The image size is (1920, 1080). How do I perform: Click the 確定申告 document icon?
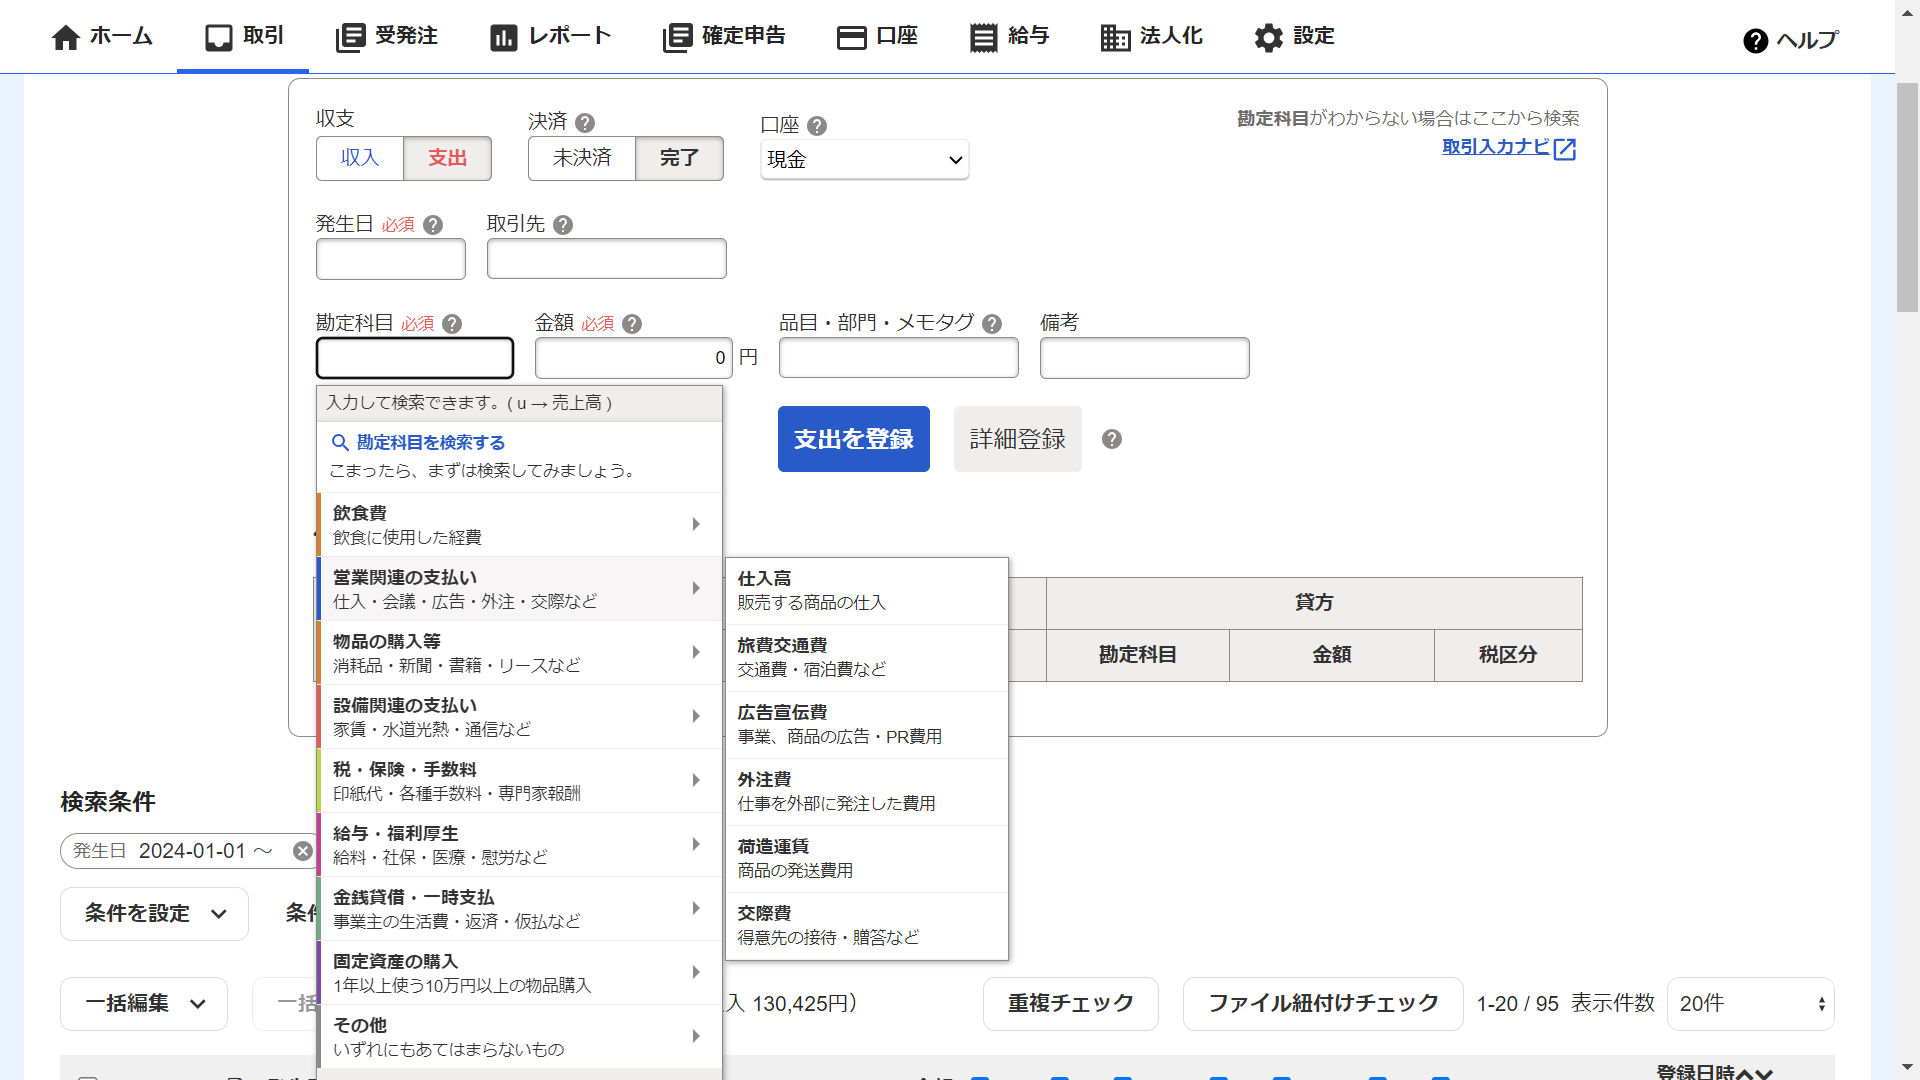pos(677,38)
